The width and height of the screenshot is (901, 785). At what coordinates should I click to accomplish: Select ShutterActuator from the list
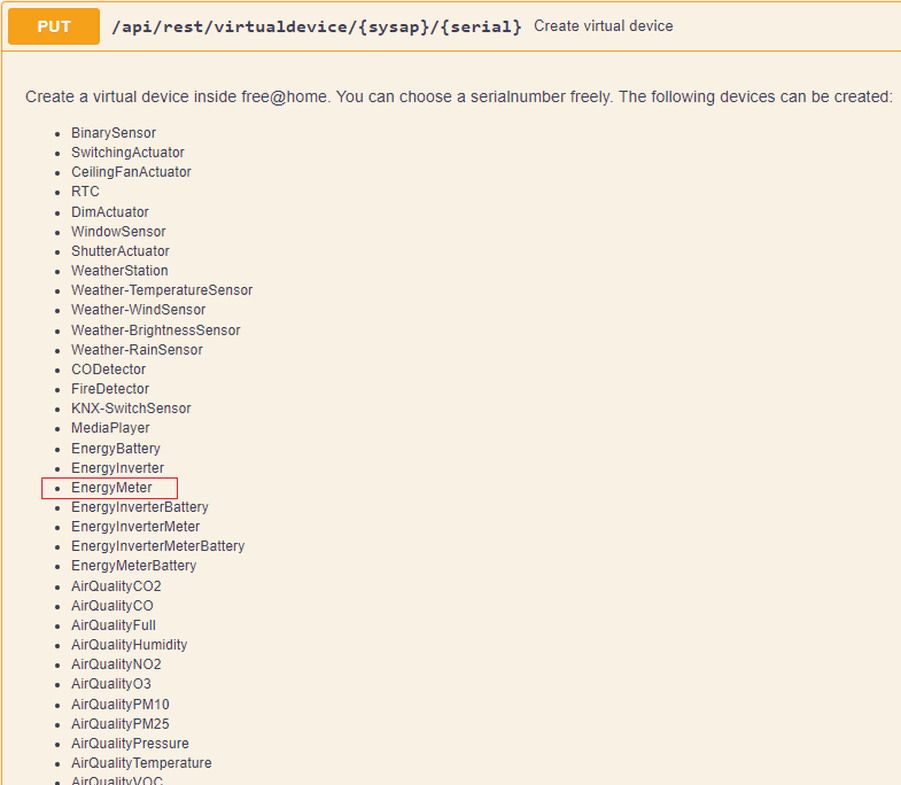pos(120,251)
